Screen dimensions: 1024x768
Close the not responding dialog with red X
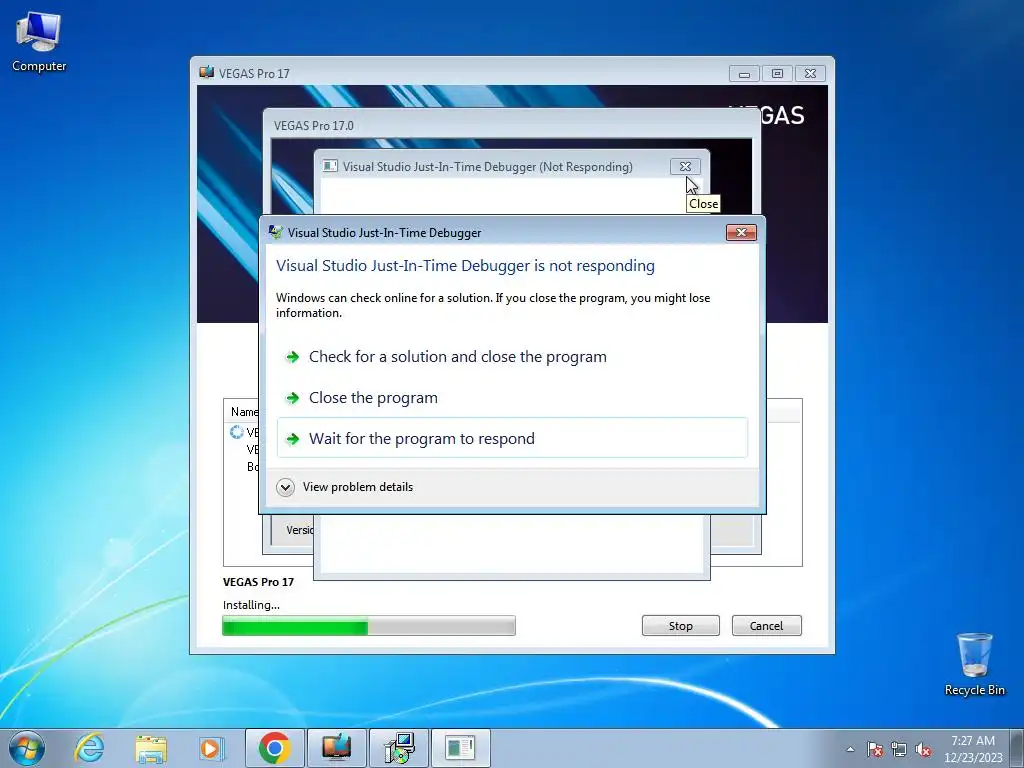pyautogui.click(x=741, y=232)
